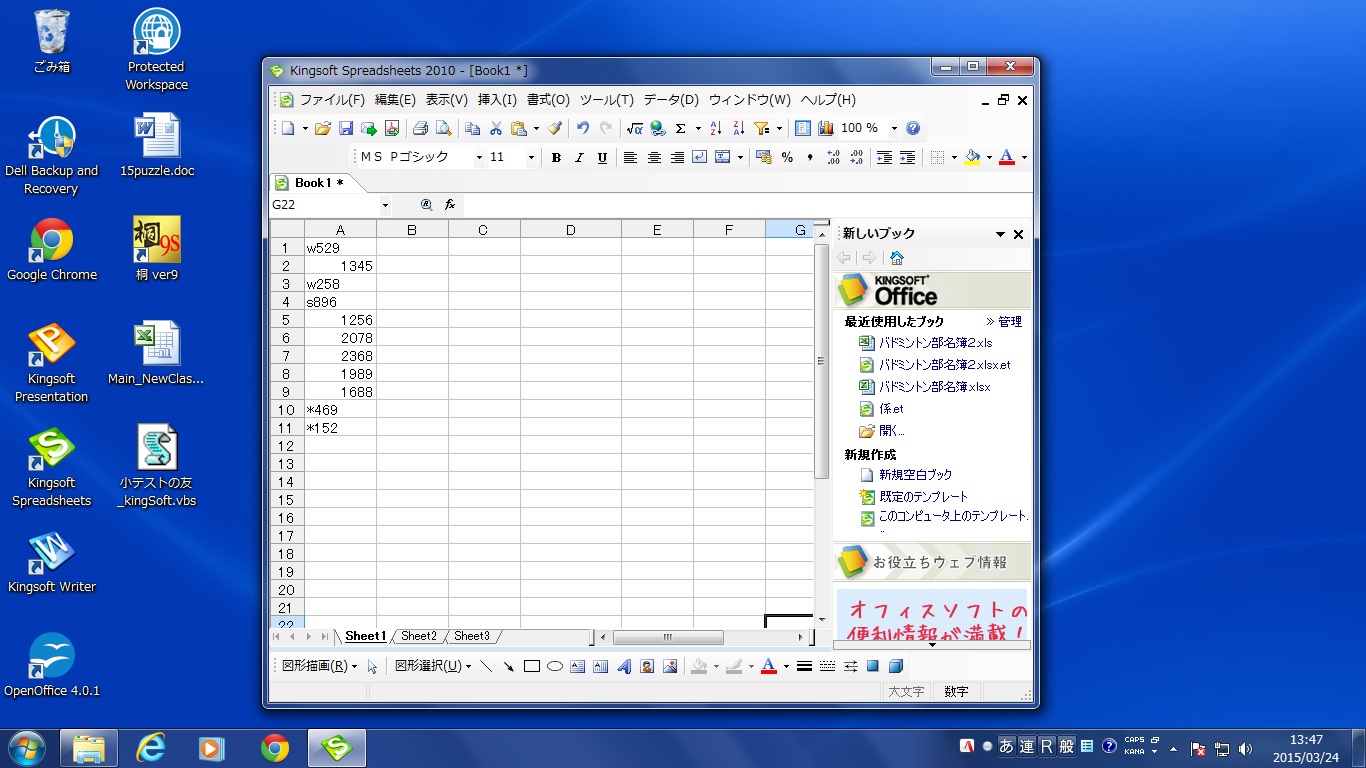The height and width of the screenshot is (768, 1366).
Task: Select cell A5 containing 1256
Action: pos(340,320)
